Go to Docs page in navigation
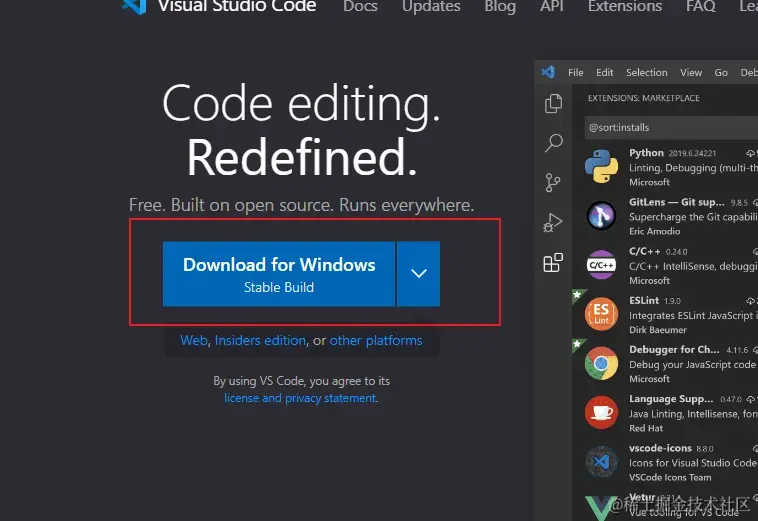758x521 pixels. coord(360,6)
